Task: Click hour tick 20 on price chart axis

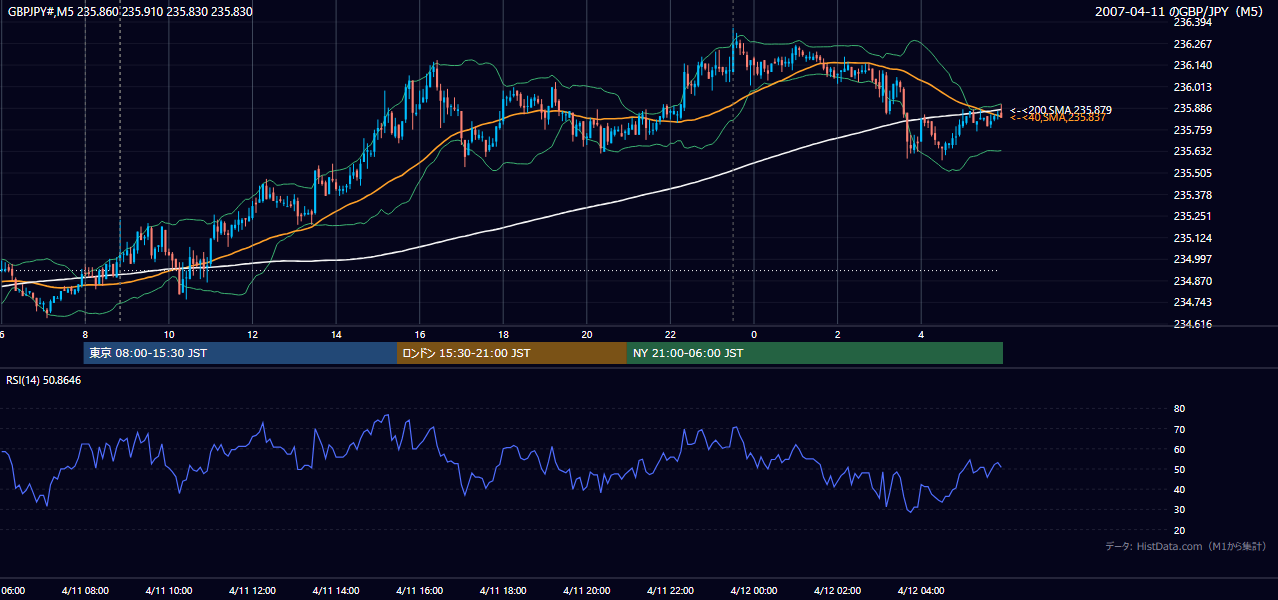Action: 587,334
